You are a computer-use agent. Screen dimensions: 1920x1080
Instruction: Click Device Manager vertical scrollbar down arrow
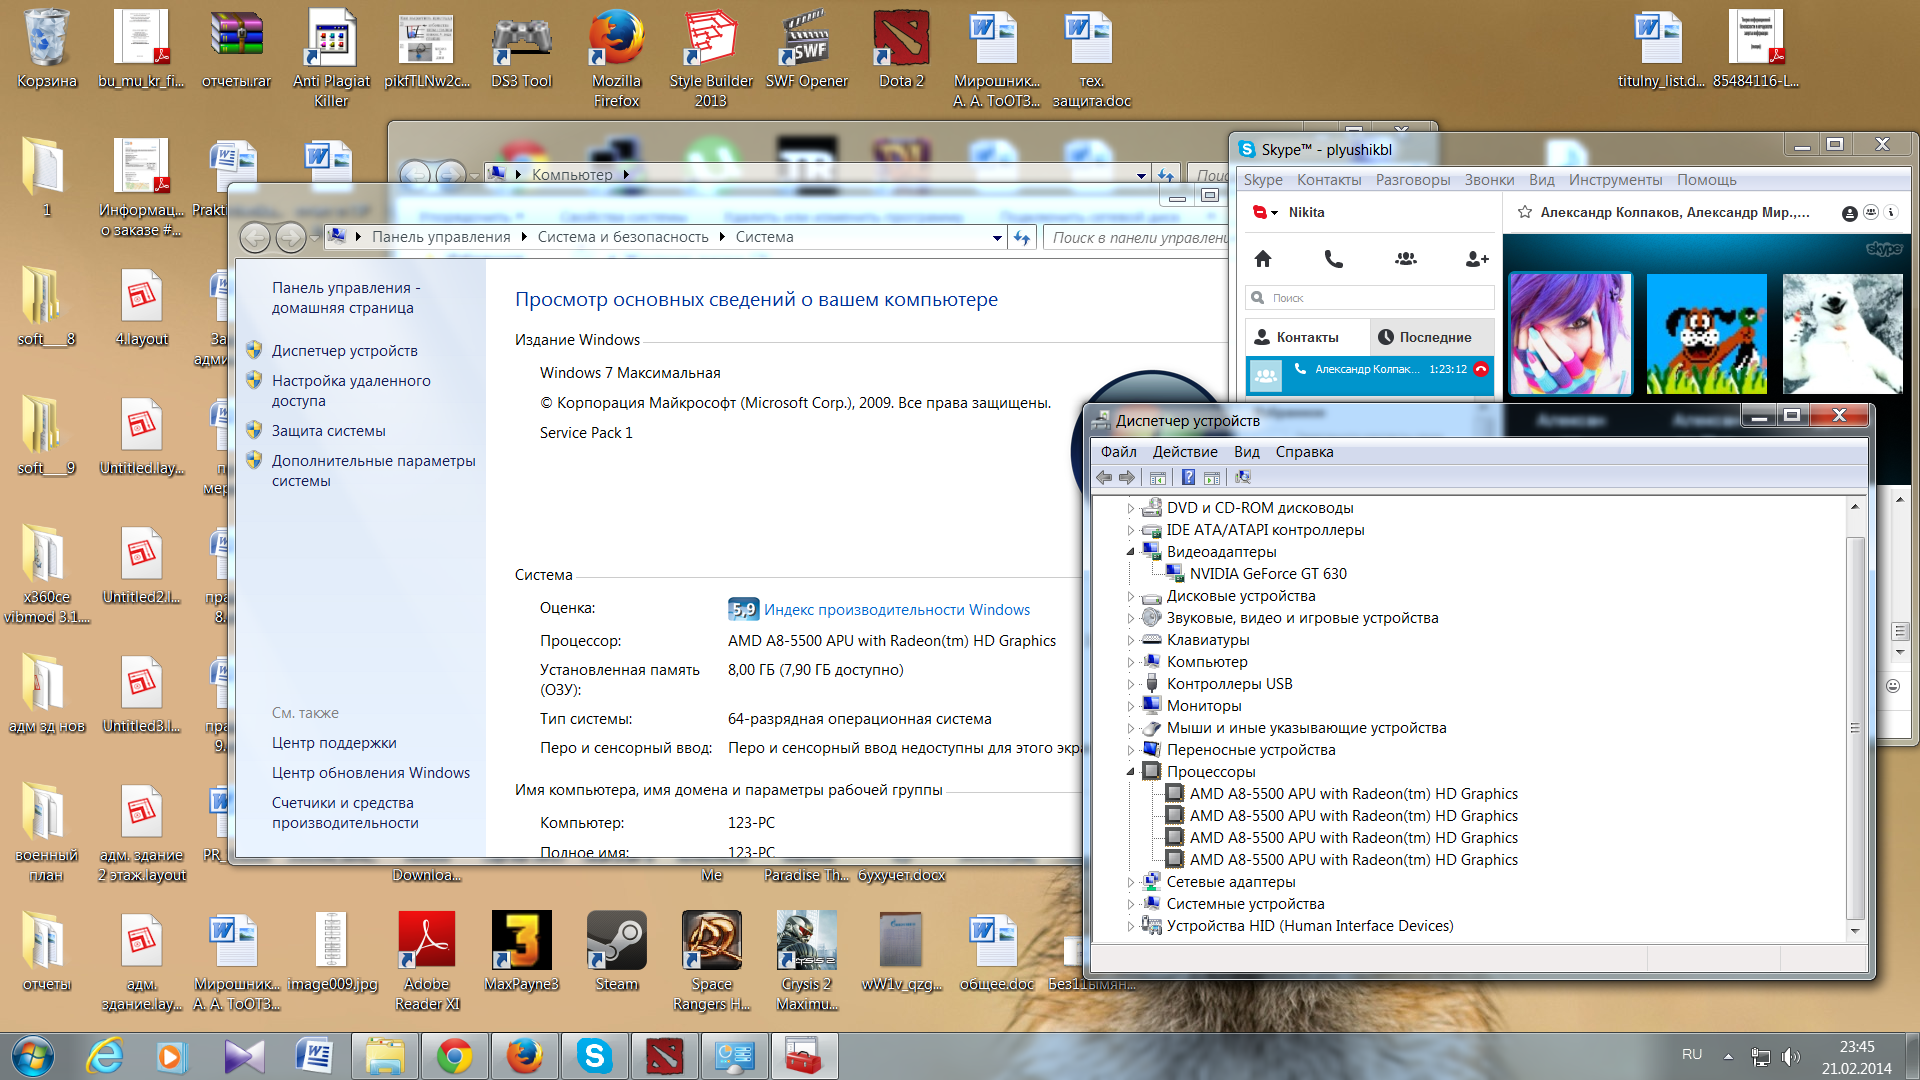1855,931
